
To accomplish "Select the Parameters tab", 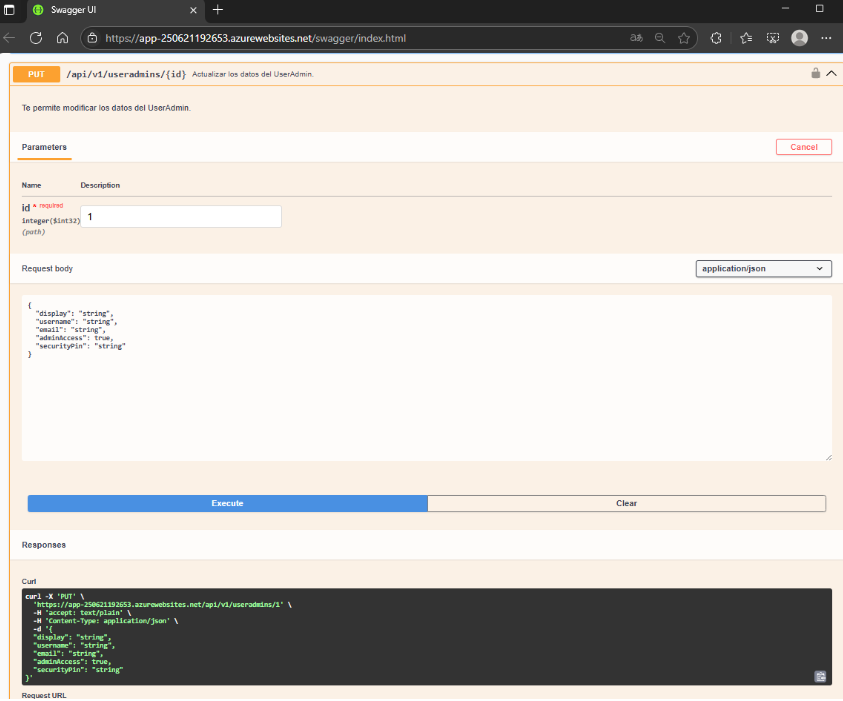I will pyautogui.click(x=44, y=147).
